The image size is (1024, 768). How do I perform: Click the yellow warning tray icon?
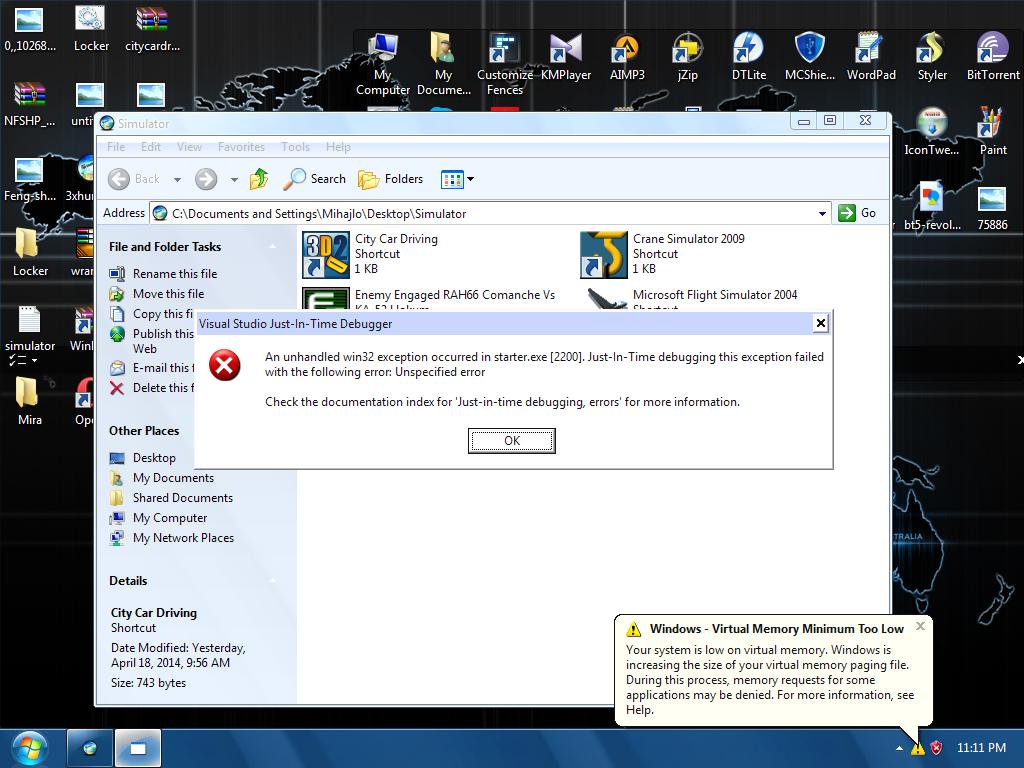(x=918, y=748)
